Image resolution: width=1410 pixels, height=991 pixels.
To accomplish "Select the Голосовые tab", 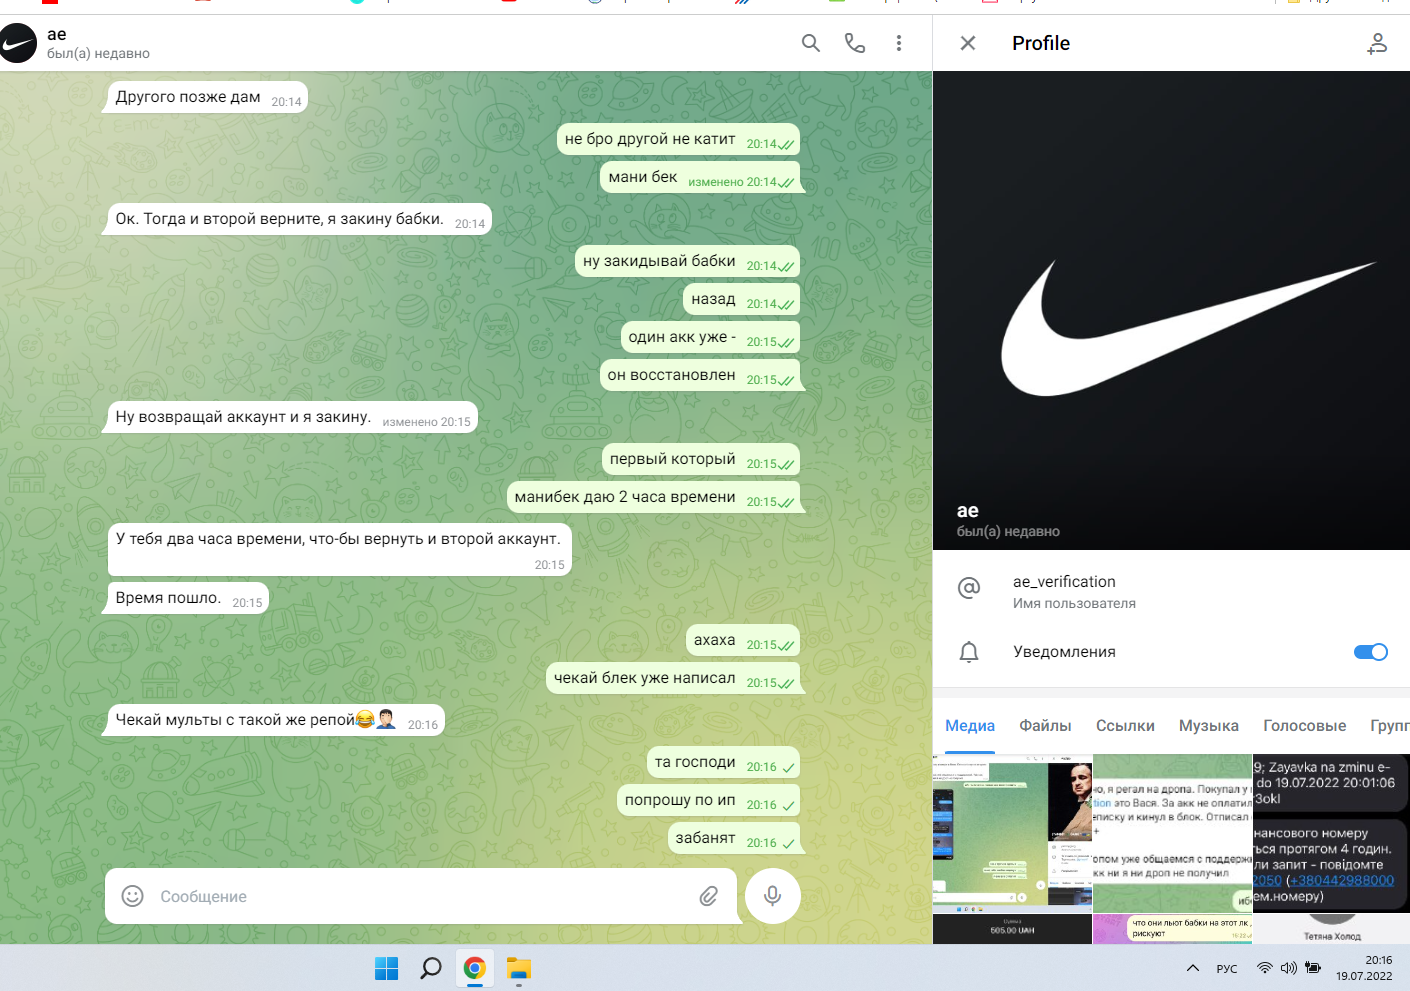I will click(1304, 726).
